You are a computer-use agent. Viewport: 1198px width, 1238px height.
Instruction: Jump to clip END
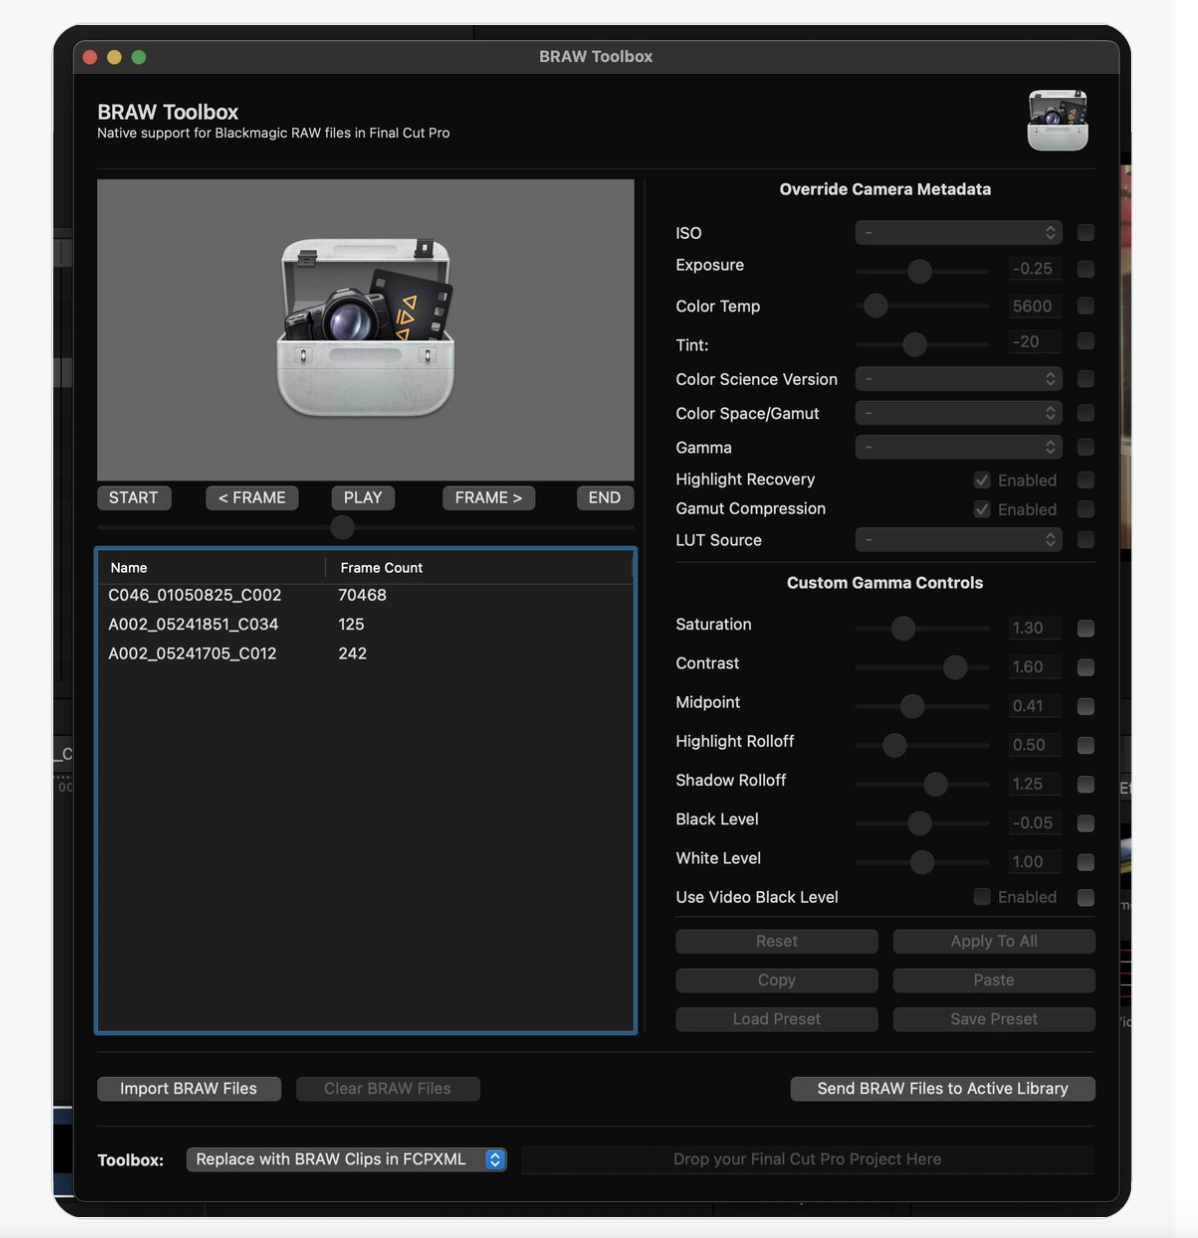coord(604,498)
